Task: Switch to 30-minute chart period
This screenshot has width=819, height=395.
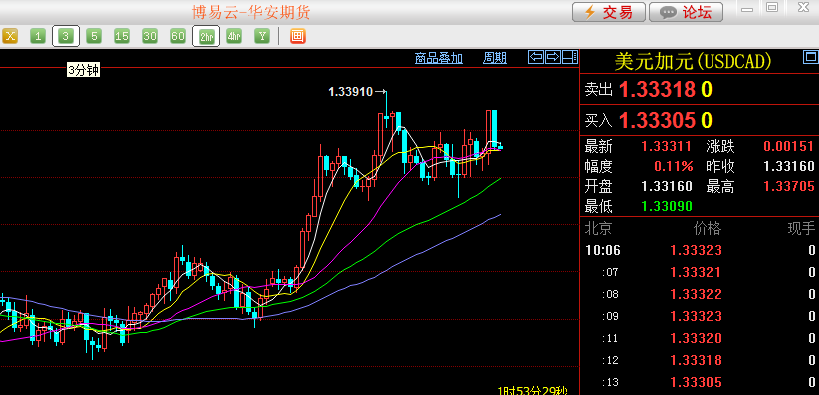Action: [150, 36]
